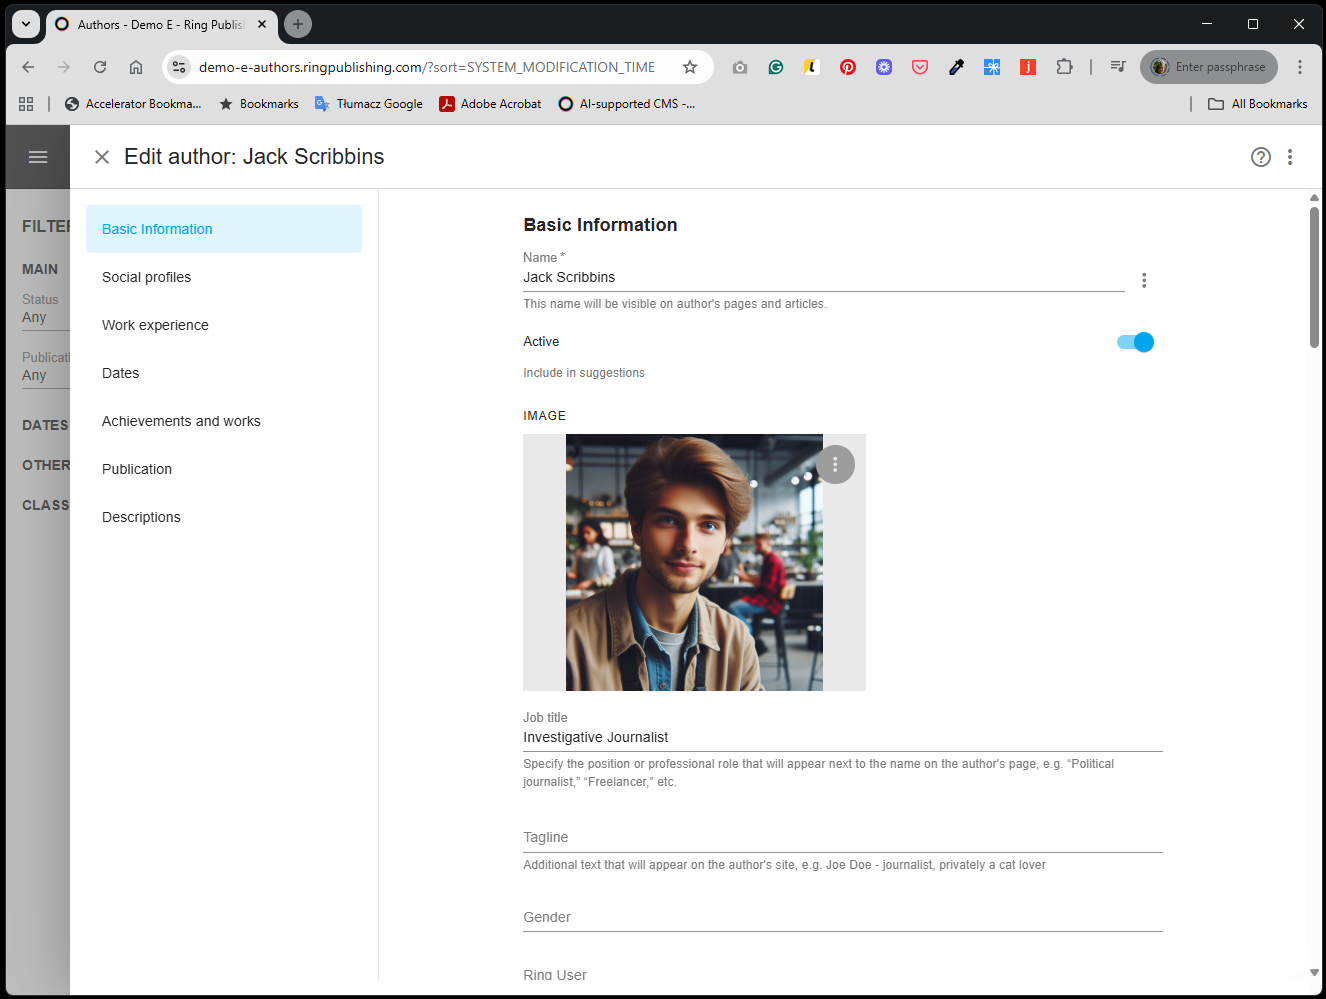Toggle the Active switch off
This screenshot has width=1326, height=999.
pyautogui.click(x=1135, y=342)
